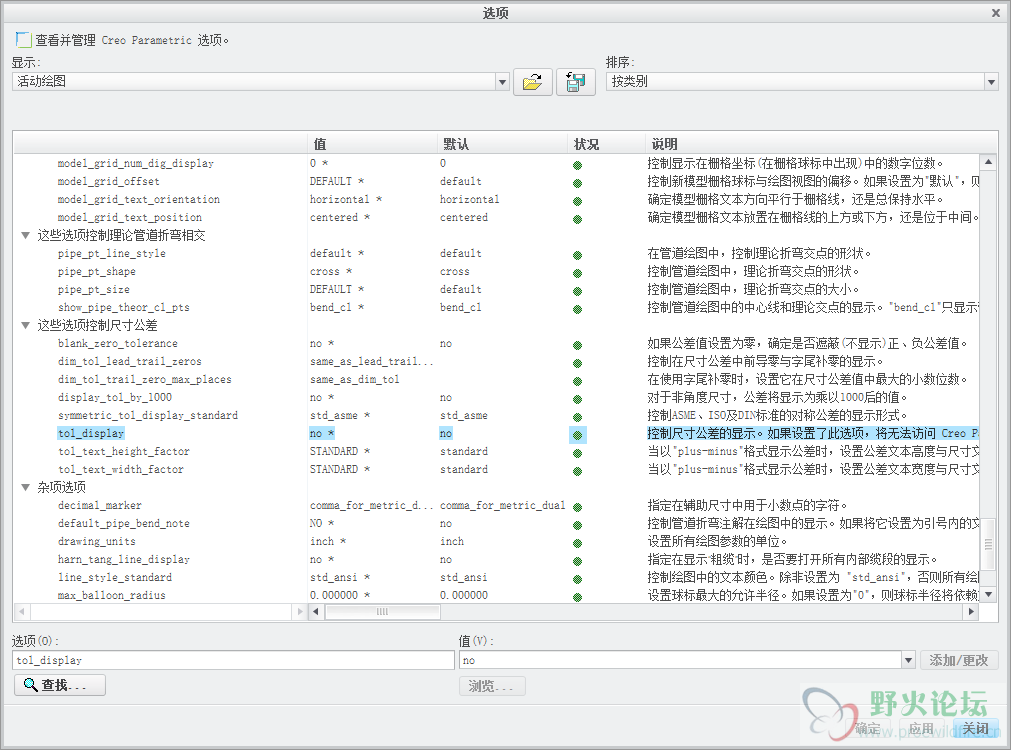The height and width of the screenshot is (750, 1011).
Task: Click the Status (状况) column header
Action: point(605,144)
